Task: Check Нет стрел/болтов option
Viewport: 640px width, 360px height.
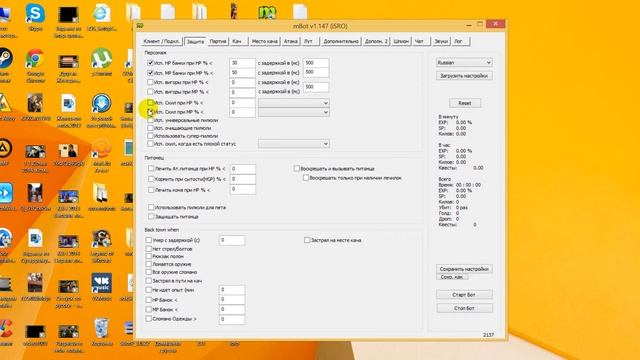Action: (149, 249)
